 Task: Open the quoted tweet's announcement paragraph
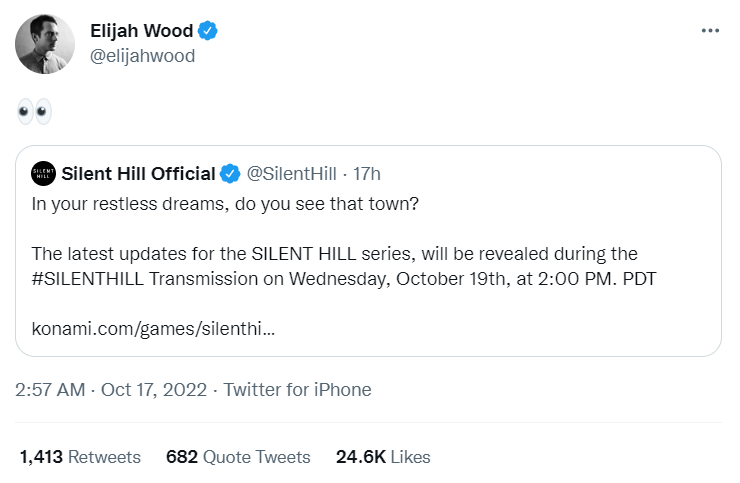(x=344, y=266)
